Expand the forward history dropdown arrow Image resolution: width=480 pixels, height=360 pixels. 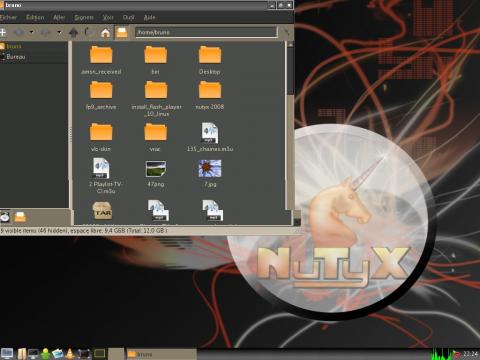[x=59, y=32]
